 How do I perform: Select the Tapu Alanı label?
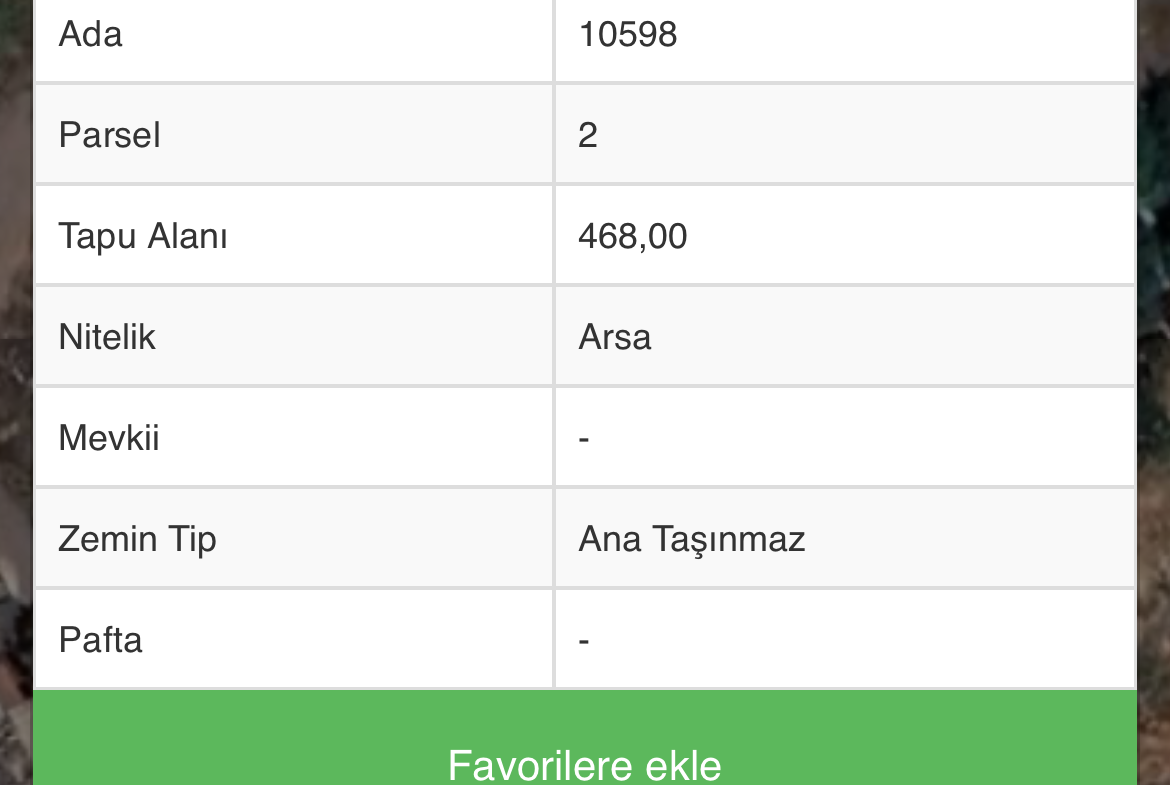tap(143, 237)
